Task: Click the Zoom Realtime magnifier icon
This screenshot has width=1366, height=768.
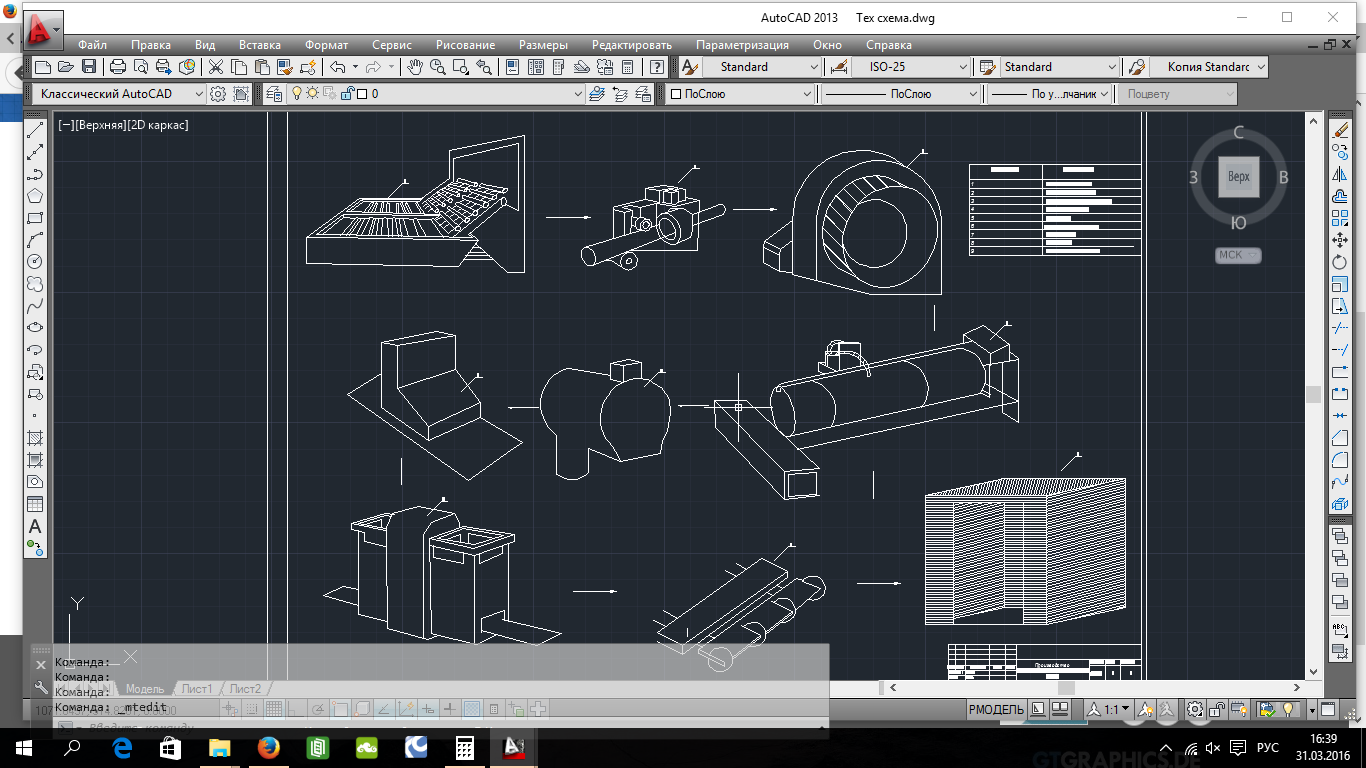Action: 437,67
